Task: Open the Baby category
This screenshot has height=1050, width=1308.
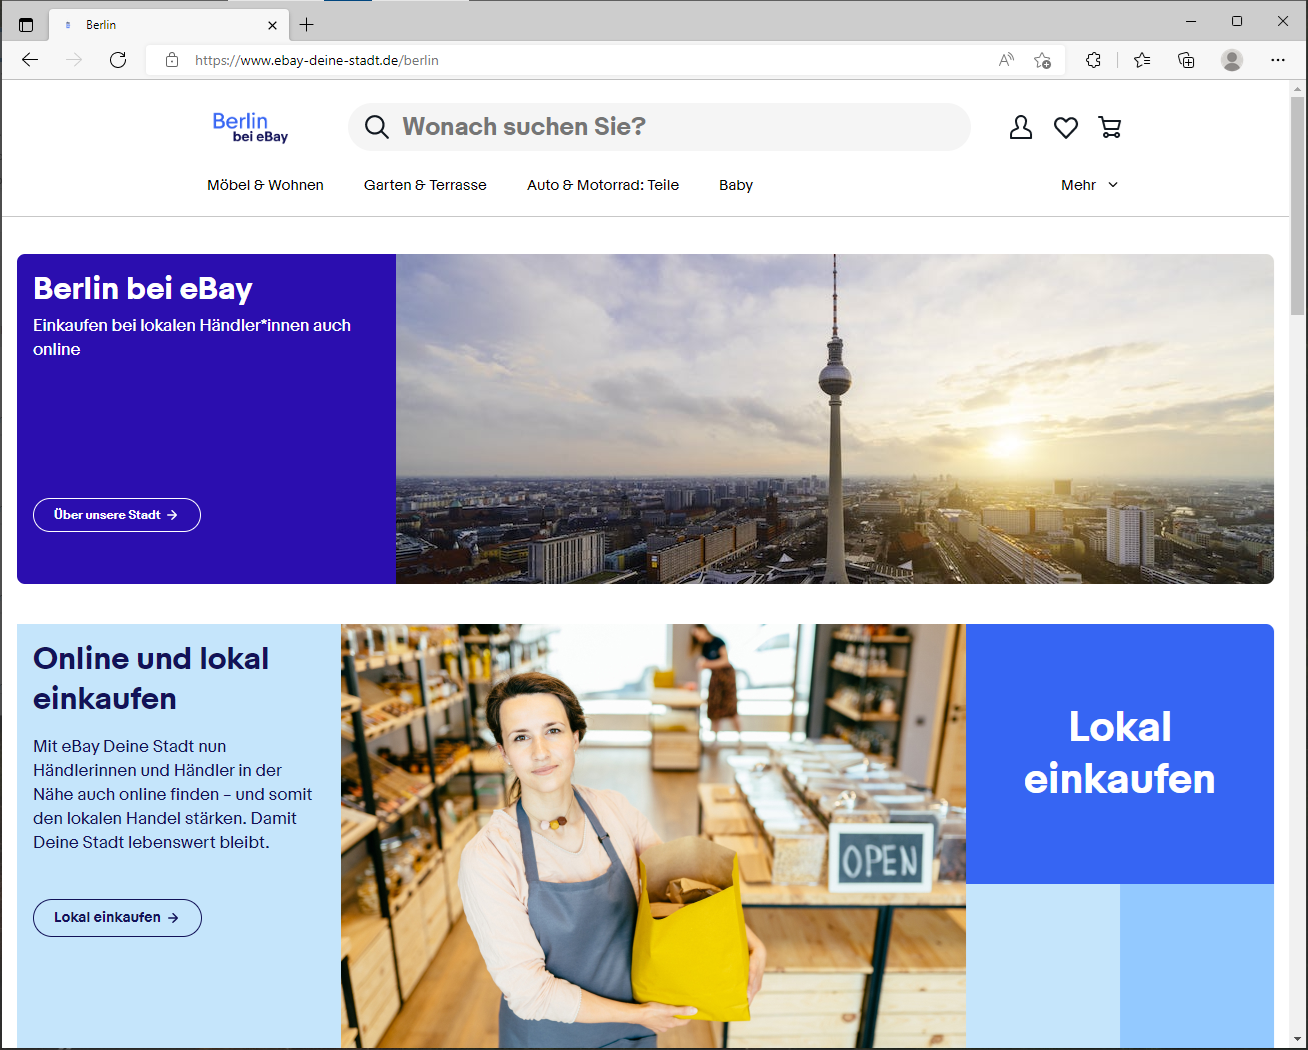Action: 736,185
